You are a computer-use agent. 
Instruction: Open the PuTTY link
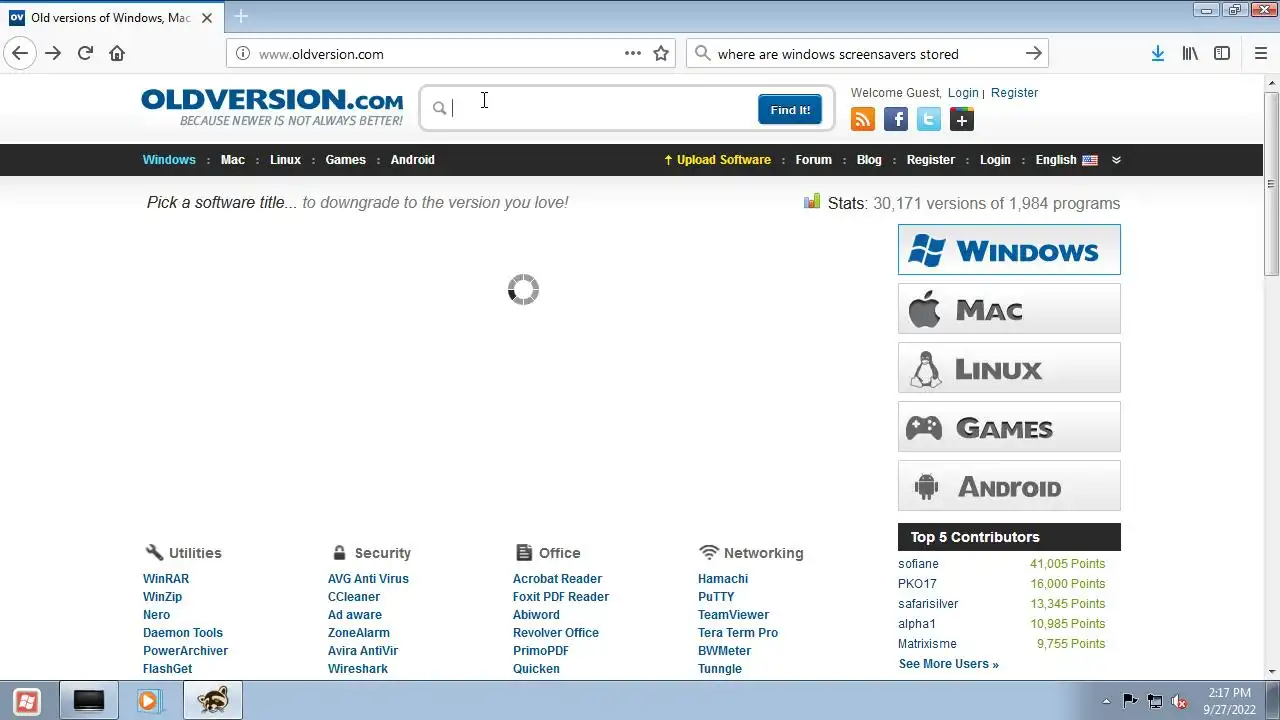(716, 597)
